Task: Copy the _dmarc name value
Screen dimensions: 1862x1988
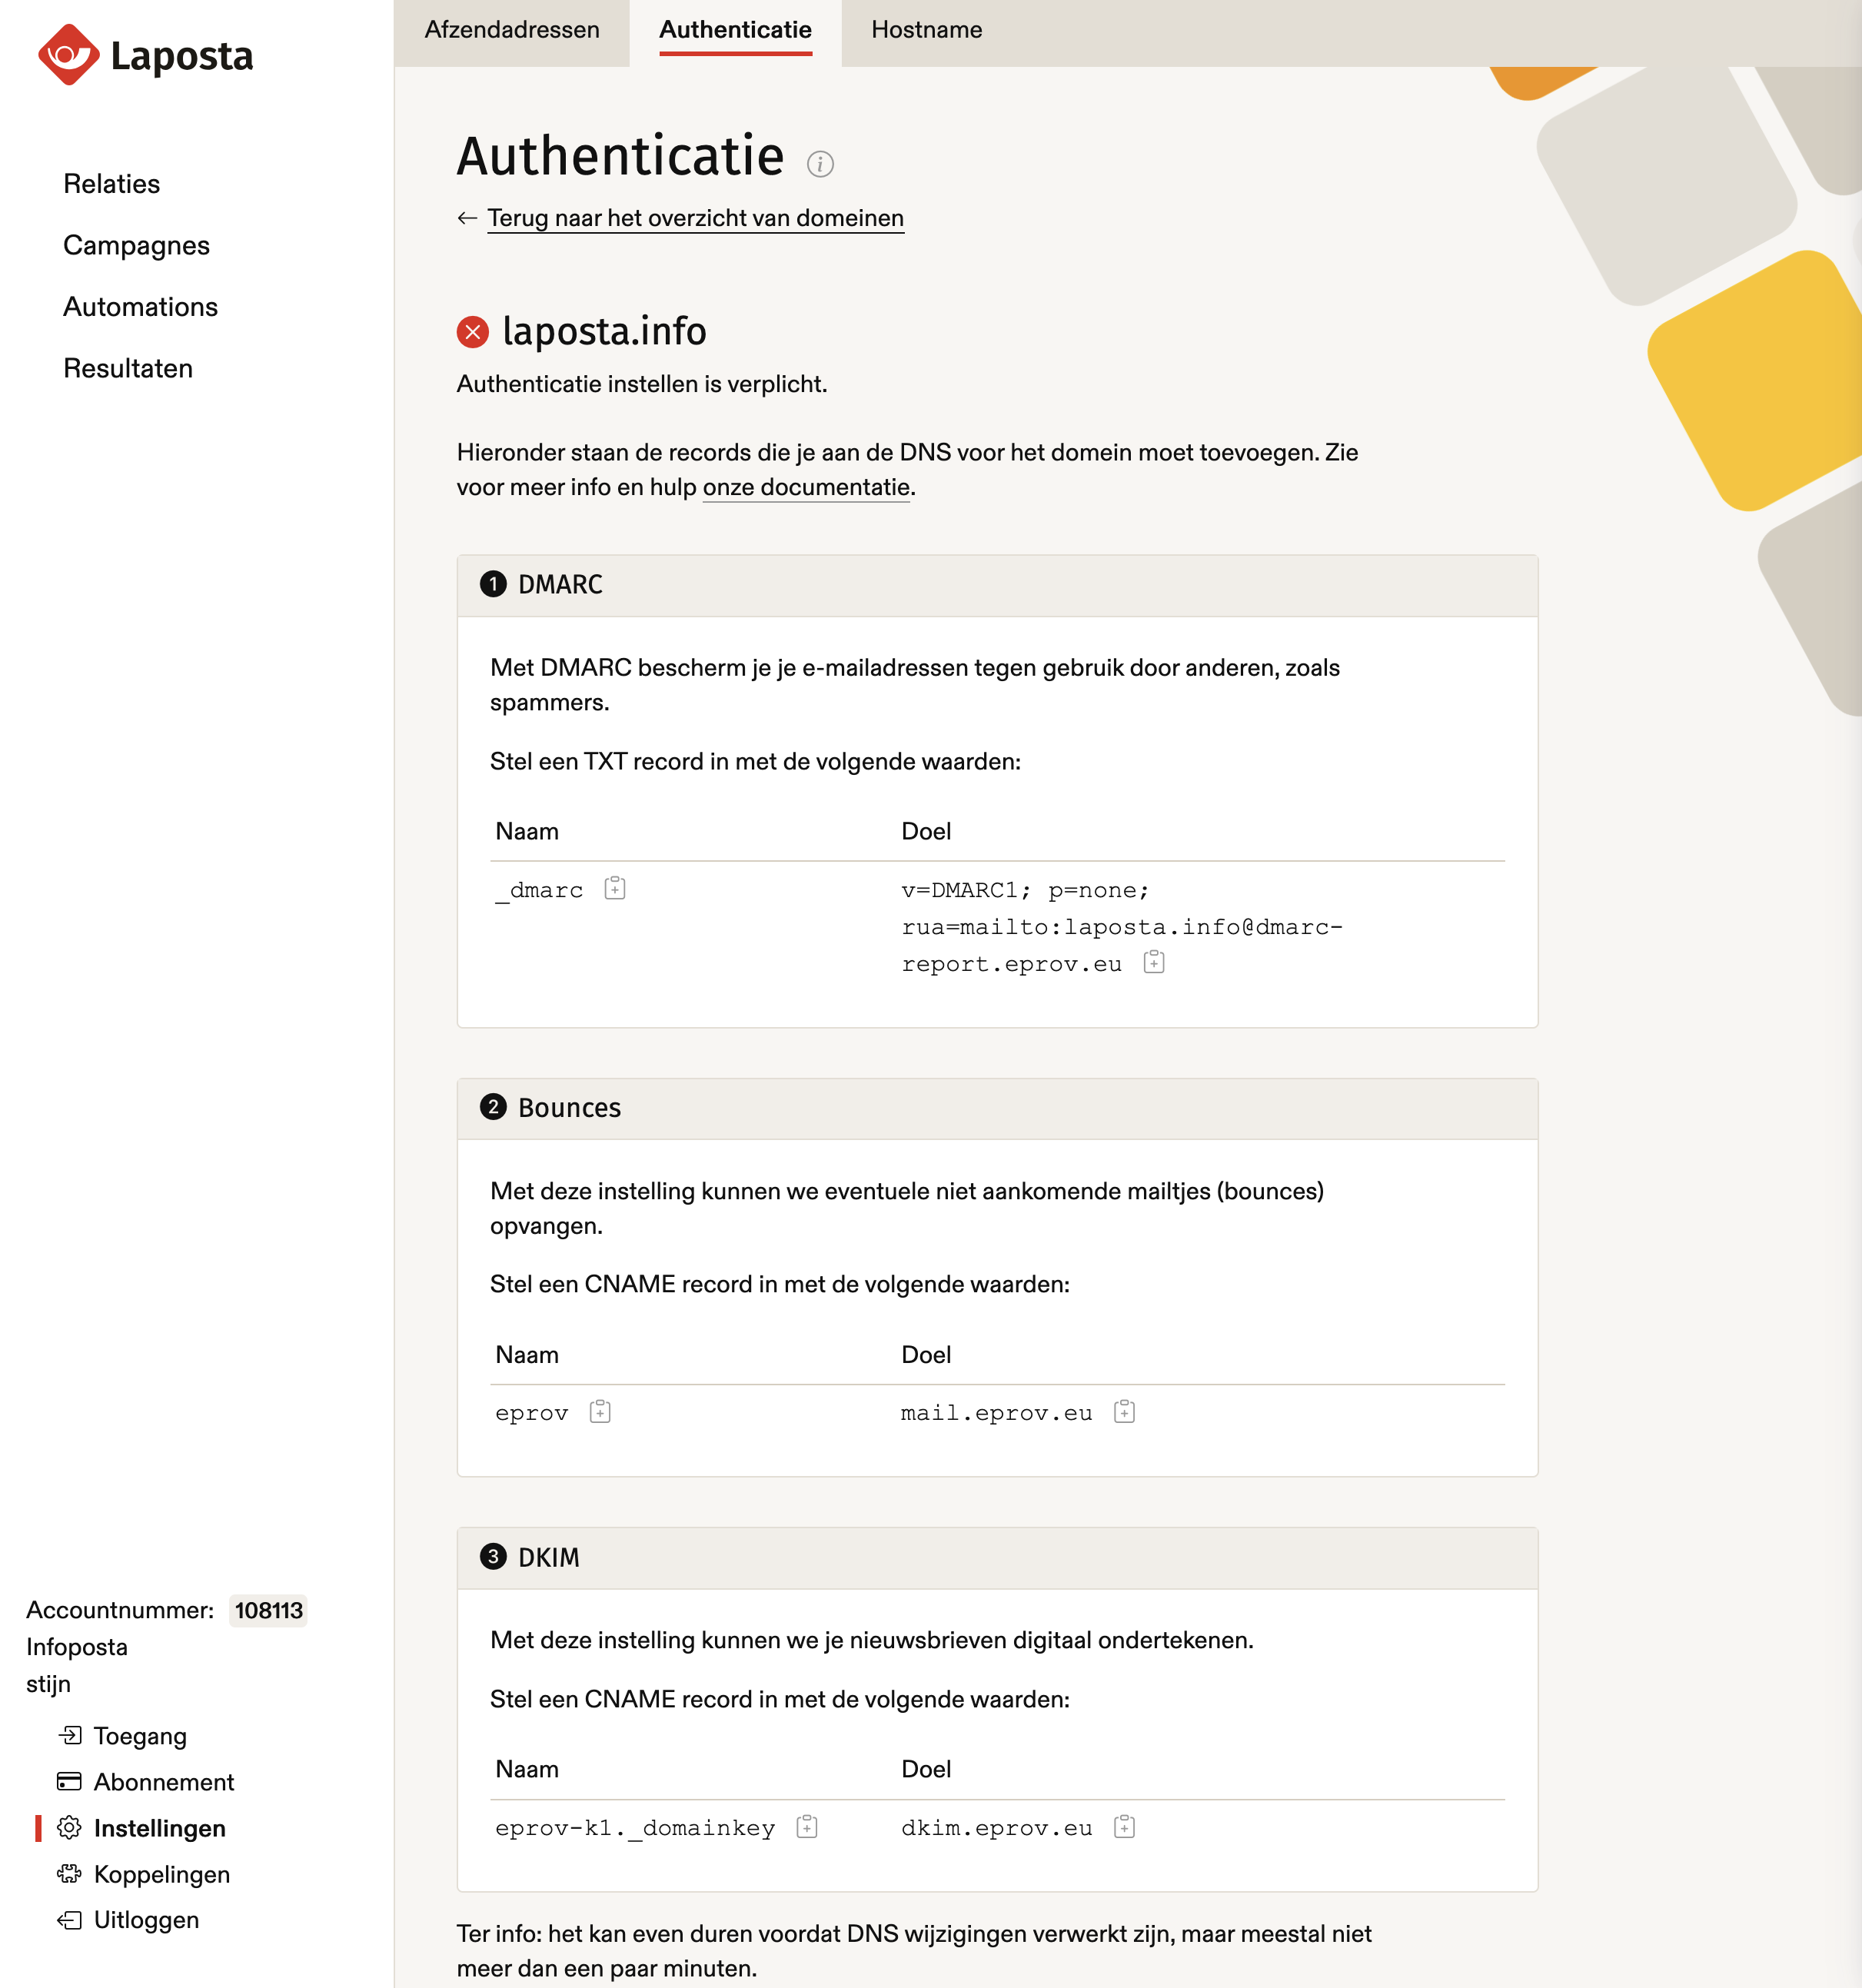Action: click(x=615, y=888)
